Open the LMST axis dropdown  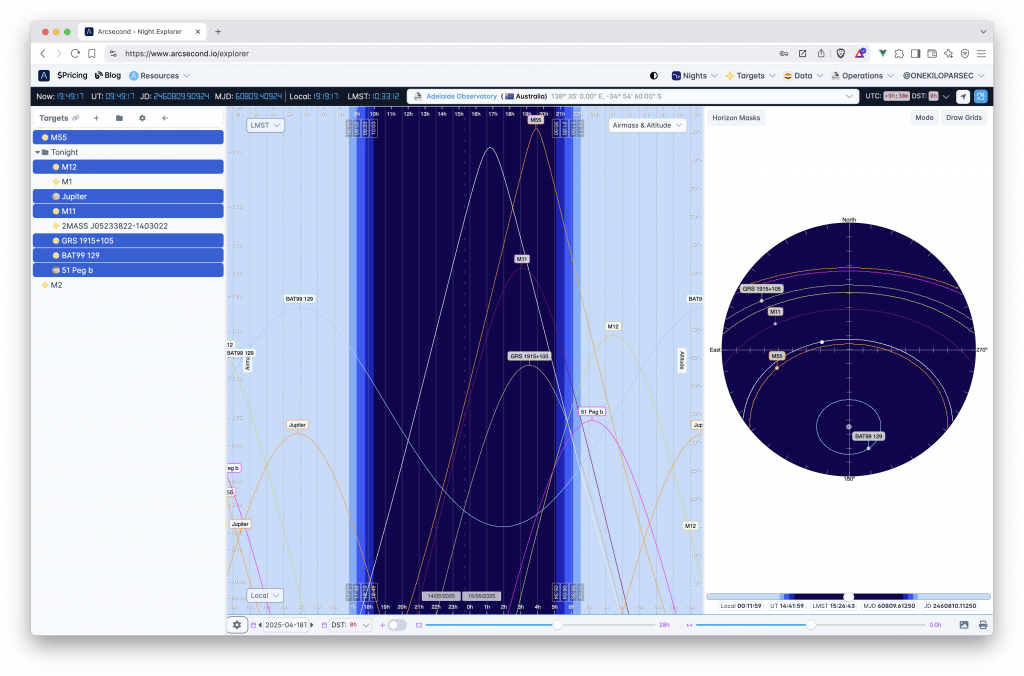coord(265,125)
